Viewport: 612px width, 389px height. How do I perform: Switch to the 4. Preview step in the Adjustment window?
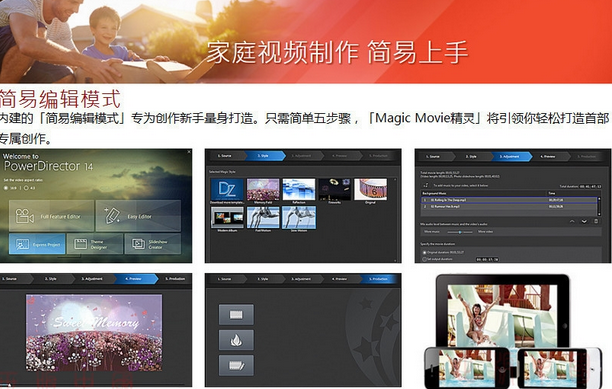point(549,156)
